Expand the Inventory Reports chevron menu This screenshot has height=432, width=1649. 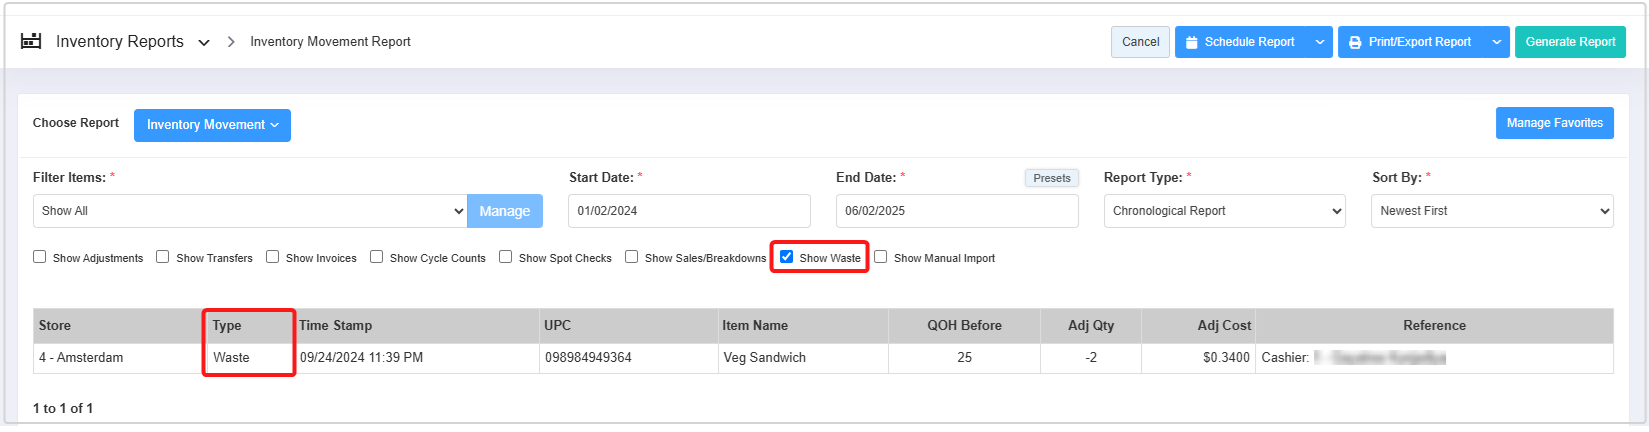tap(204, 43)
